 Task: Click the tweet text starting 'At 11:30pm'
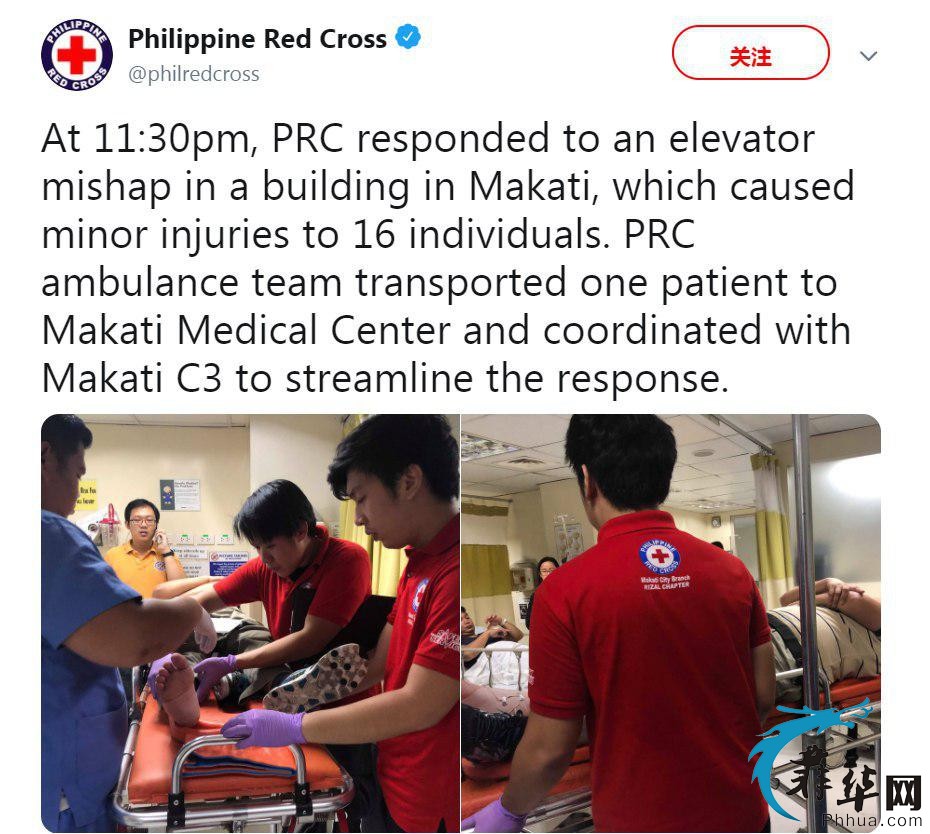tap(448, 258)
